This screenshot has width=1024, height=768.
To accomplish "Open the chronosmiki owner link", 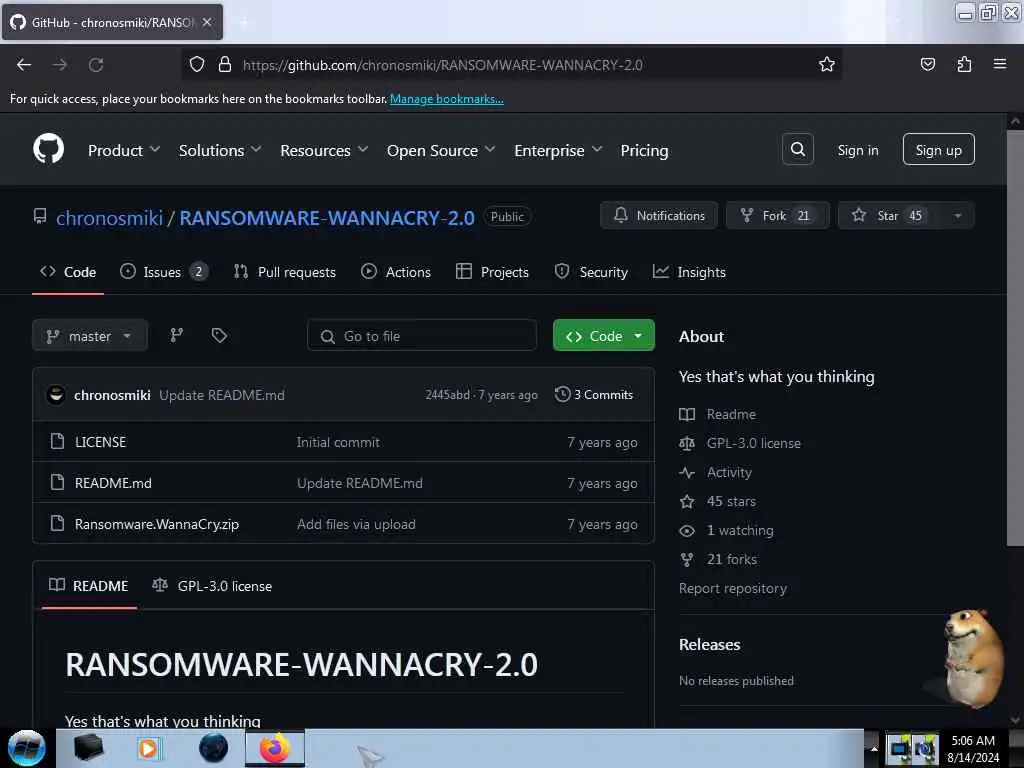I will tap(109, 217).
